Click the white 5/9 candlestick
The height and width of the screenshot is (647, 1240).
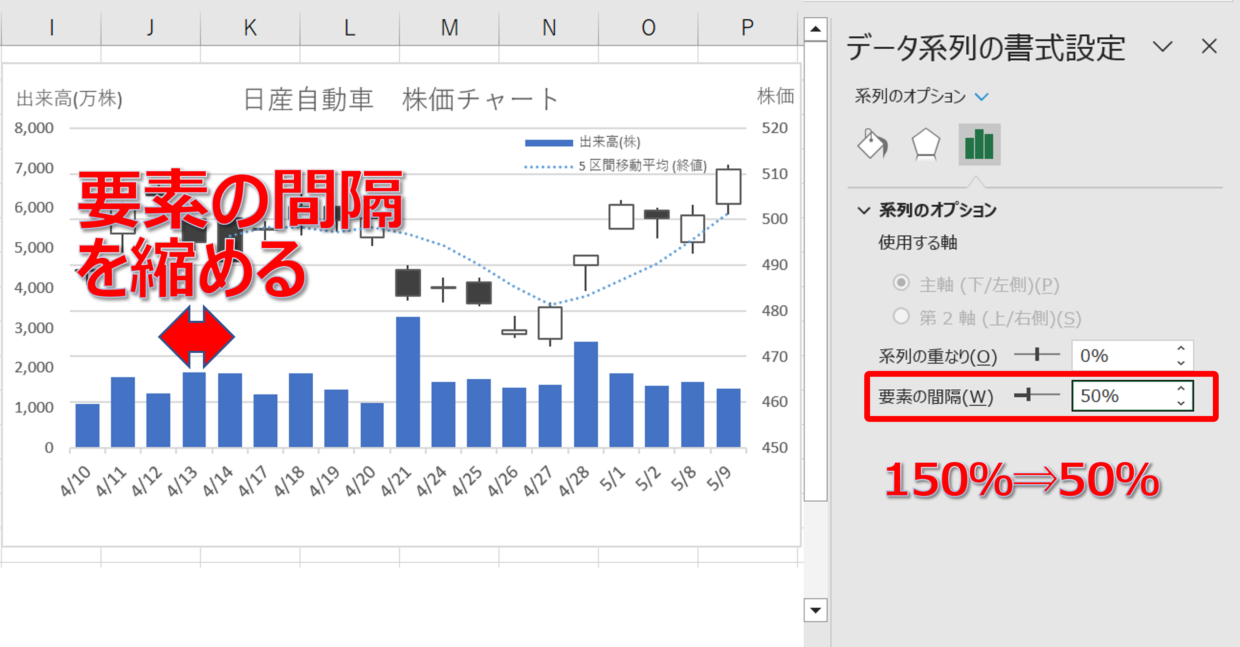point(728,187)
